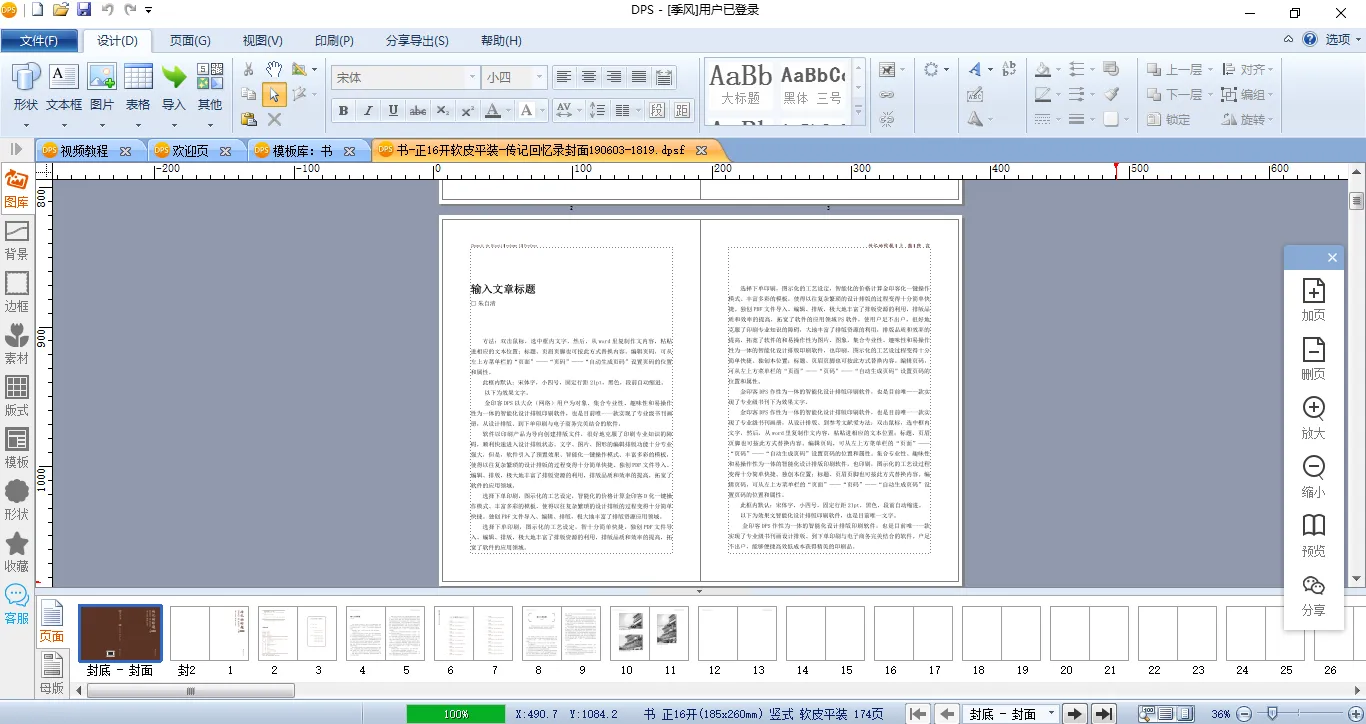1366x724 pixels.
Task: Toggle bold text formatting
Action: pyautogui.click(x=343, y=111)
